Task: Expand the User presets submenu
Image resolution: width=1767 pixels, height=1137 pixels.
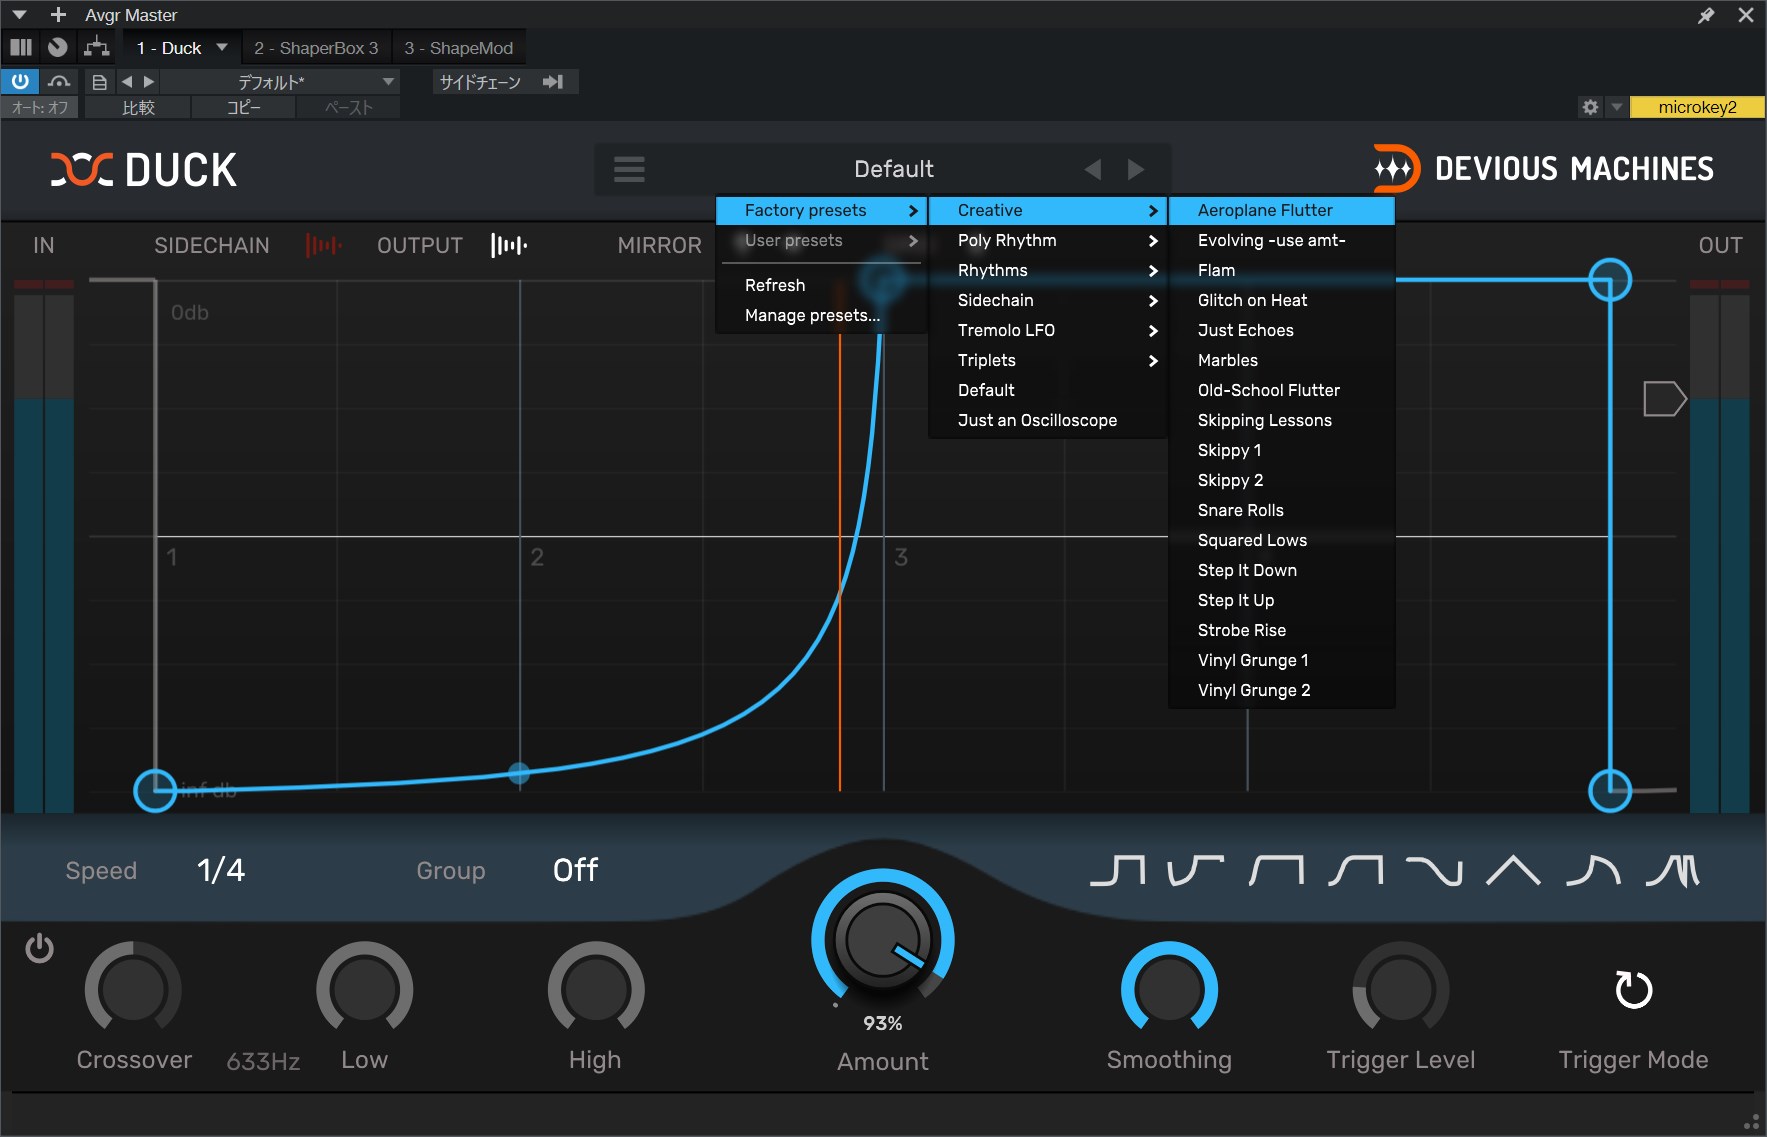Action: tap(822, 240)
